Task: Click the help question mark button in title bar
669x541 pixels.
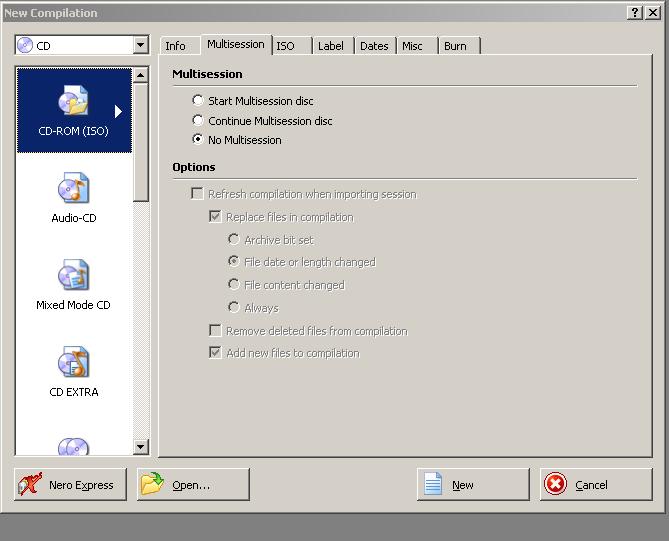Action: [x=636, y=12]
